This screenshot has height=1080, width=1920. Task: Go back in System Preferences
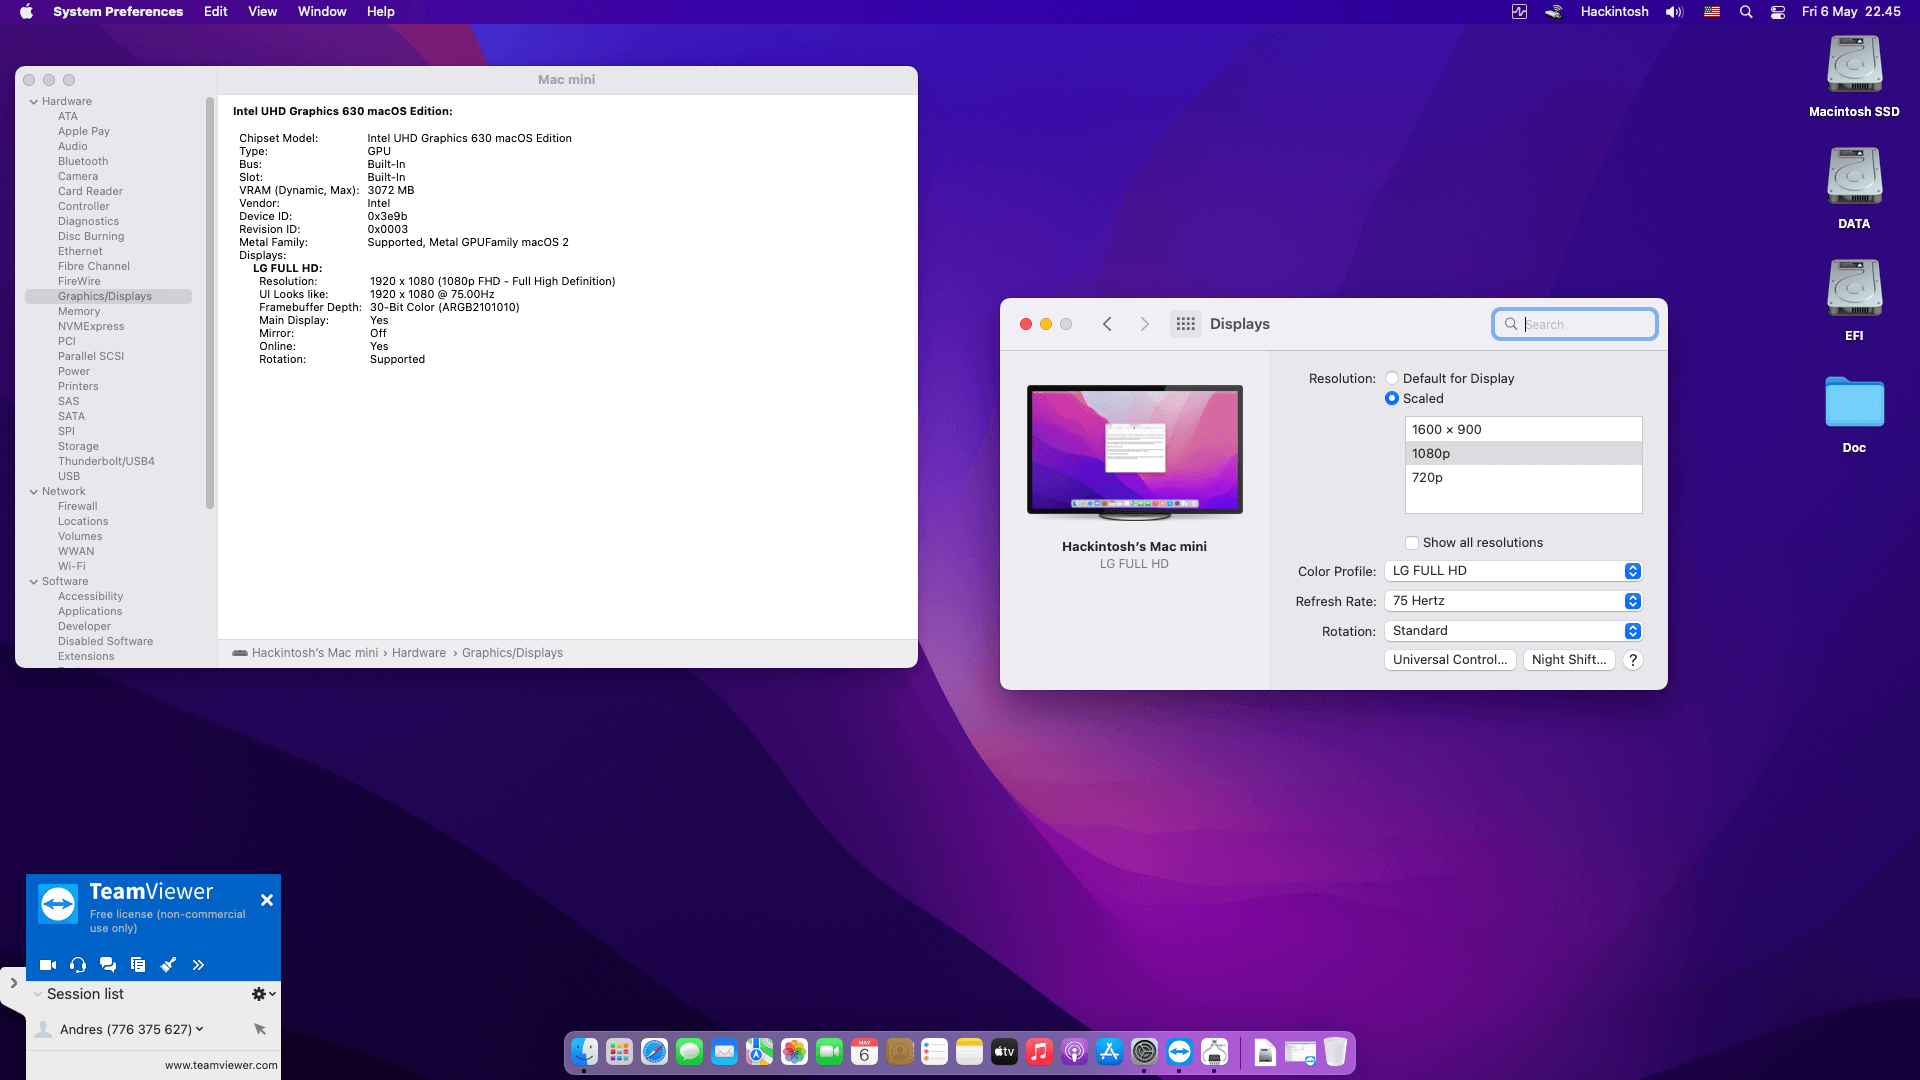(x=1107, y=324)
